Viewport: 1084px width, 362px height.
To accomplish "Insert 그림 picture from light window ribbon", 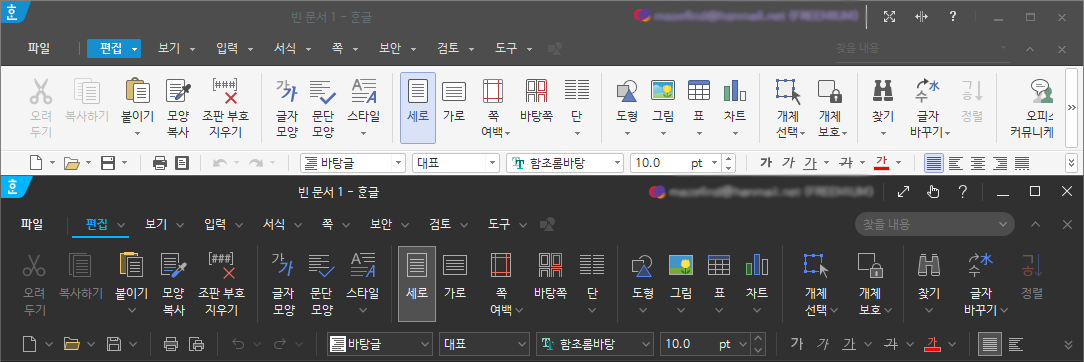I will coord(663,90).
